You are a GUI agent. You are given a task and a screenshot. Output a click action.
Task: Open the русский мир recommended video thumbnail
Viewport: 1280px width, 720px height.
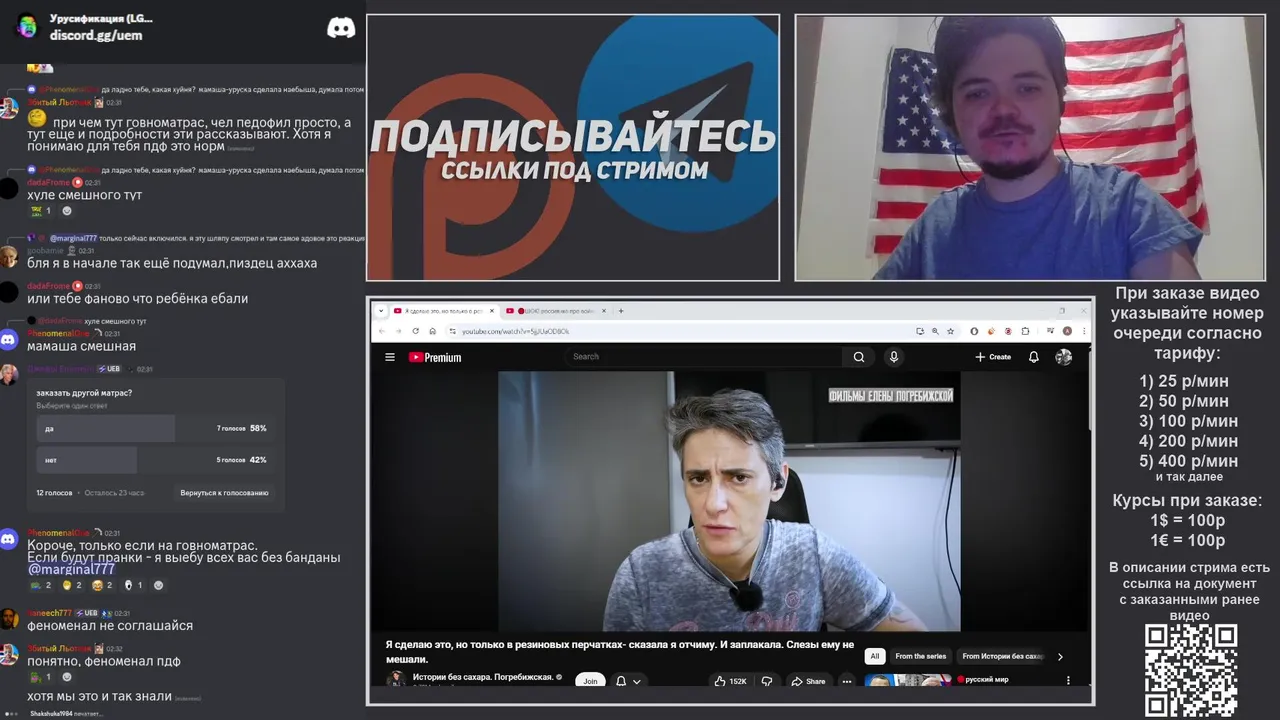click(x=910, y=681)
